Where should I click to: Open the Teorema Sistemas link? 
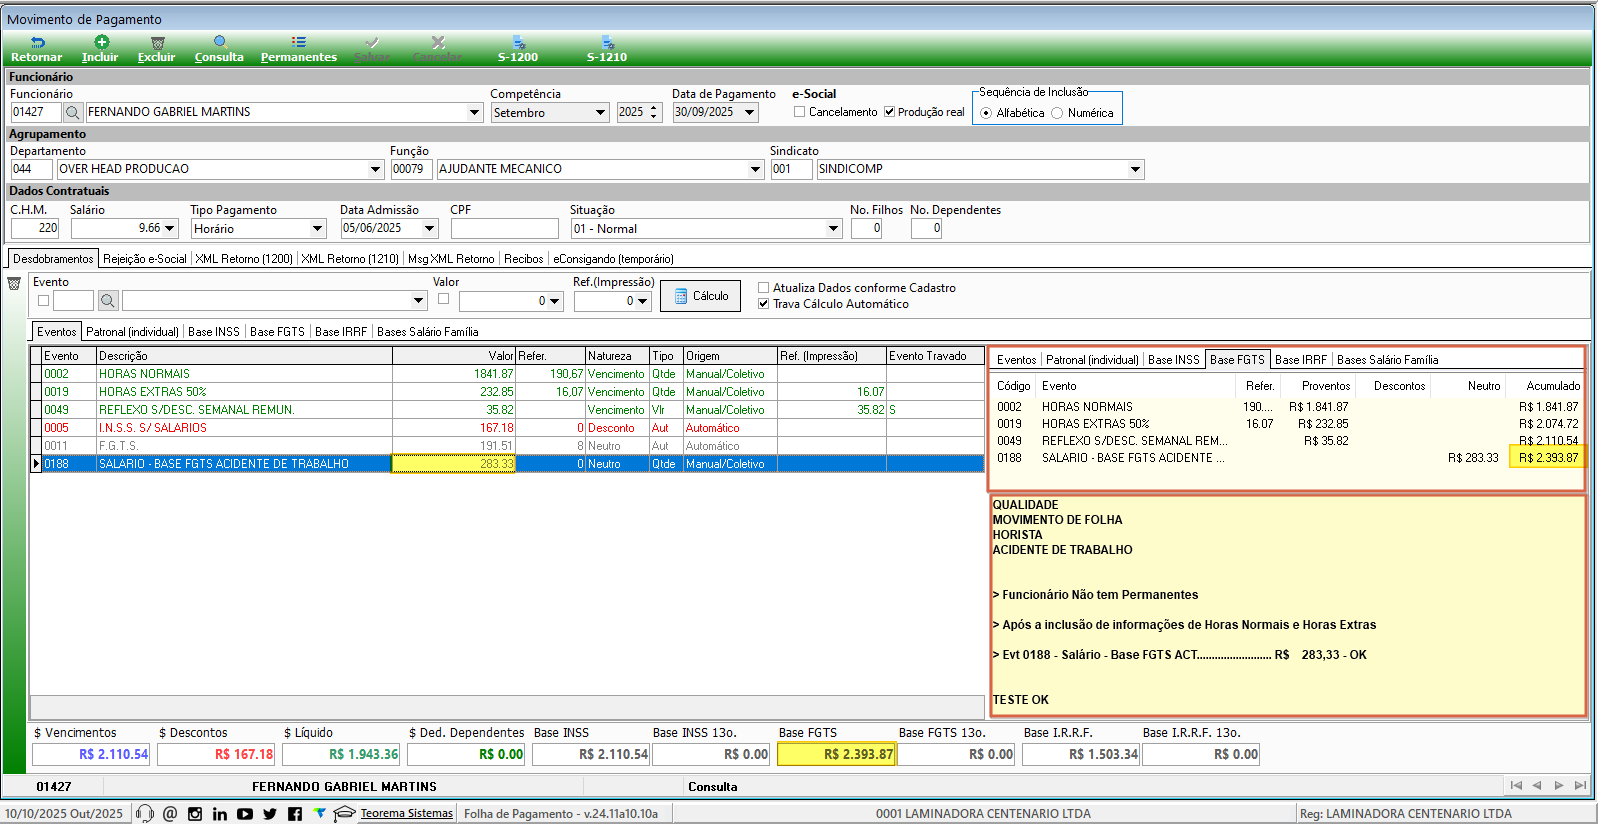406,813
